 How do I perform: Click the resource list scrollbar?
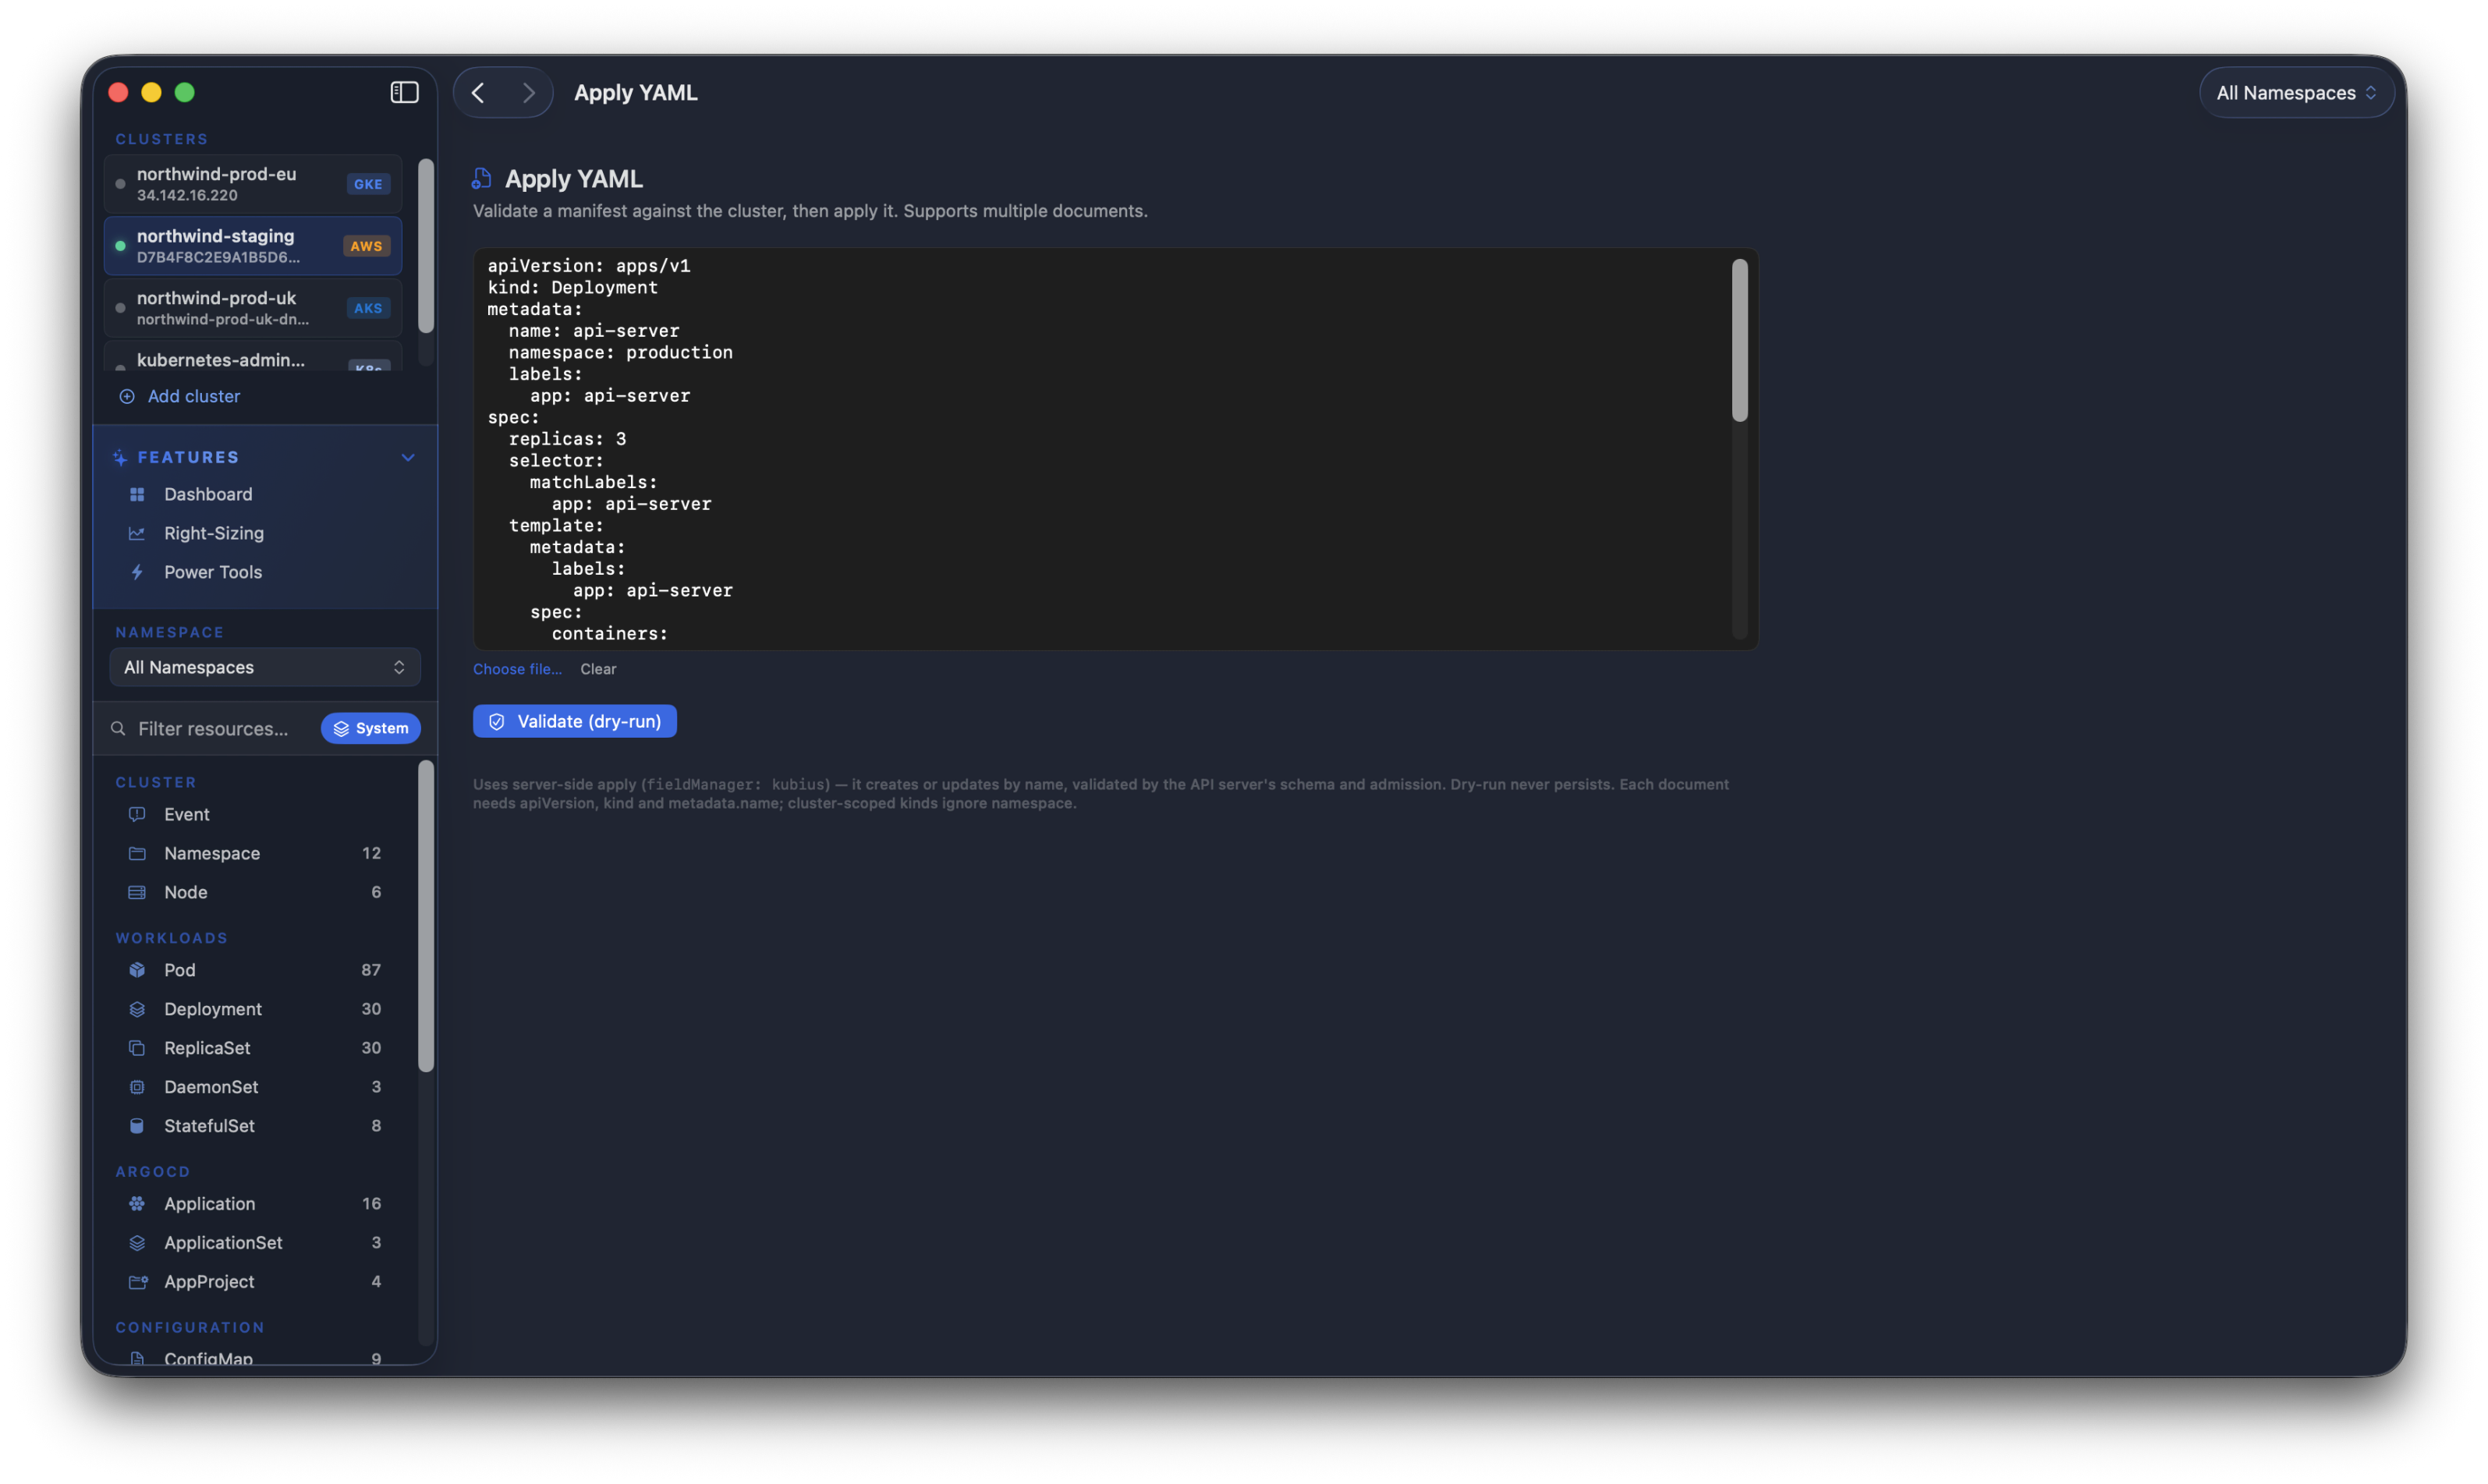click(426, 916)
